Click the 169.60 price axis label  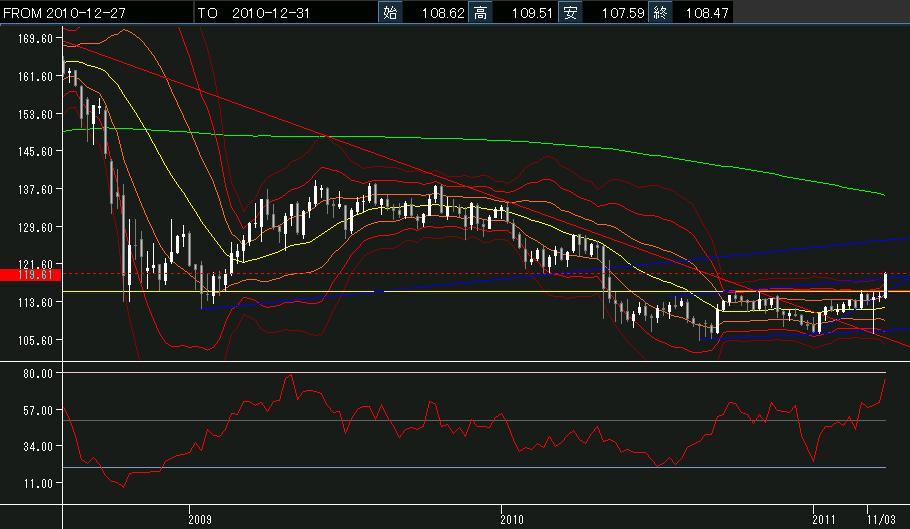[x=35, y=39]
